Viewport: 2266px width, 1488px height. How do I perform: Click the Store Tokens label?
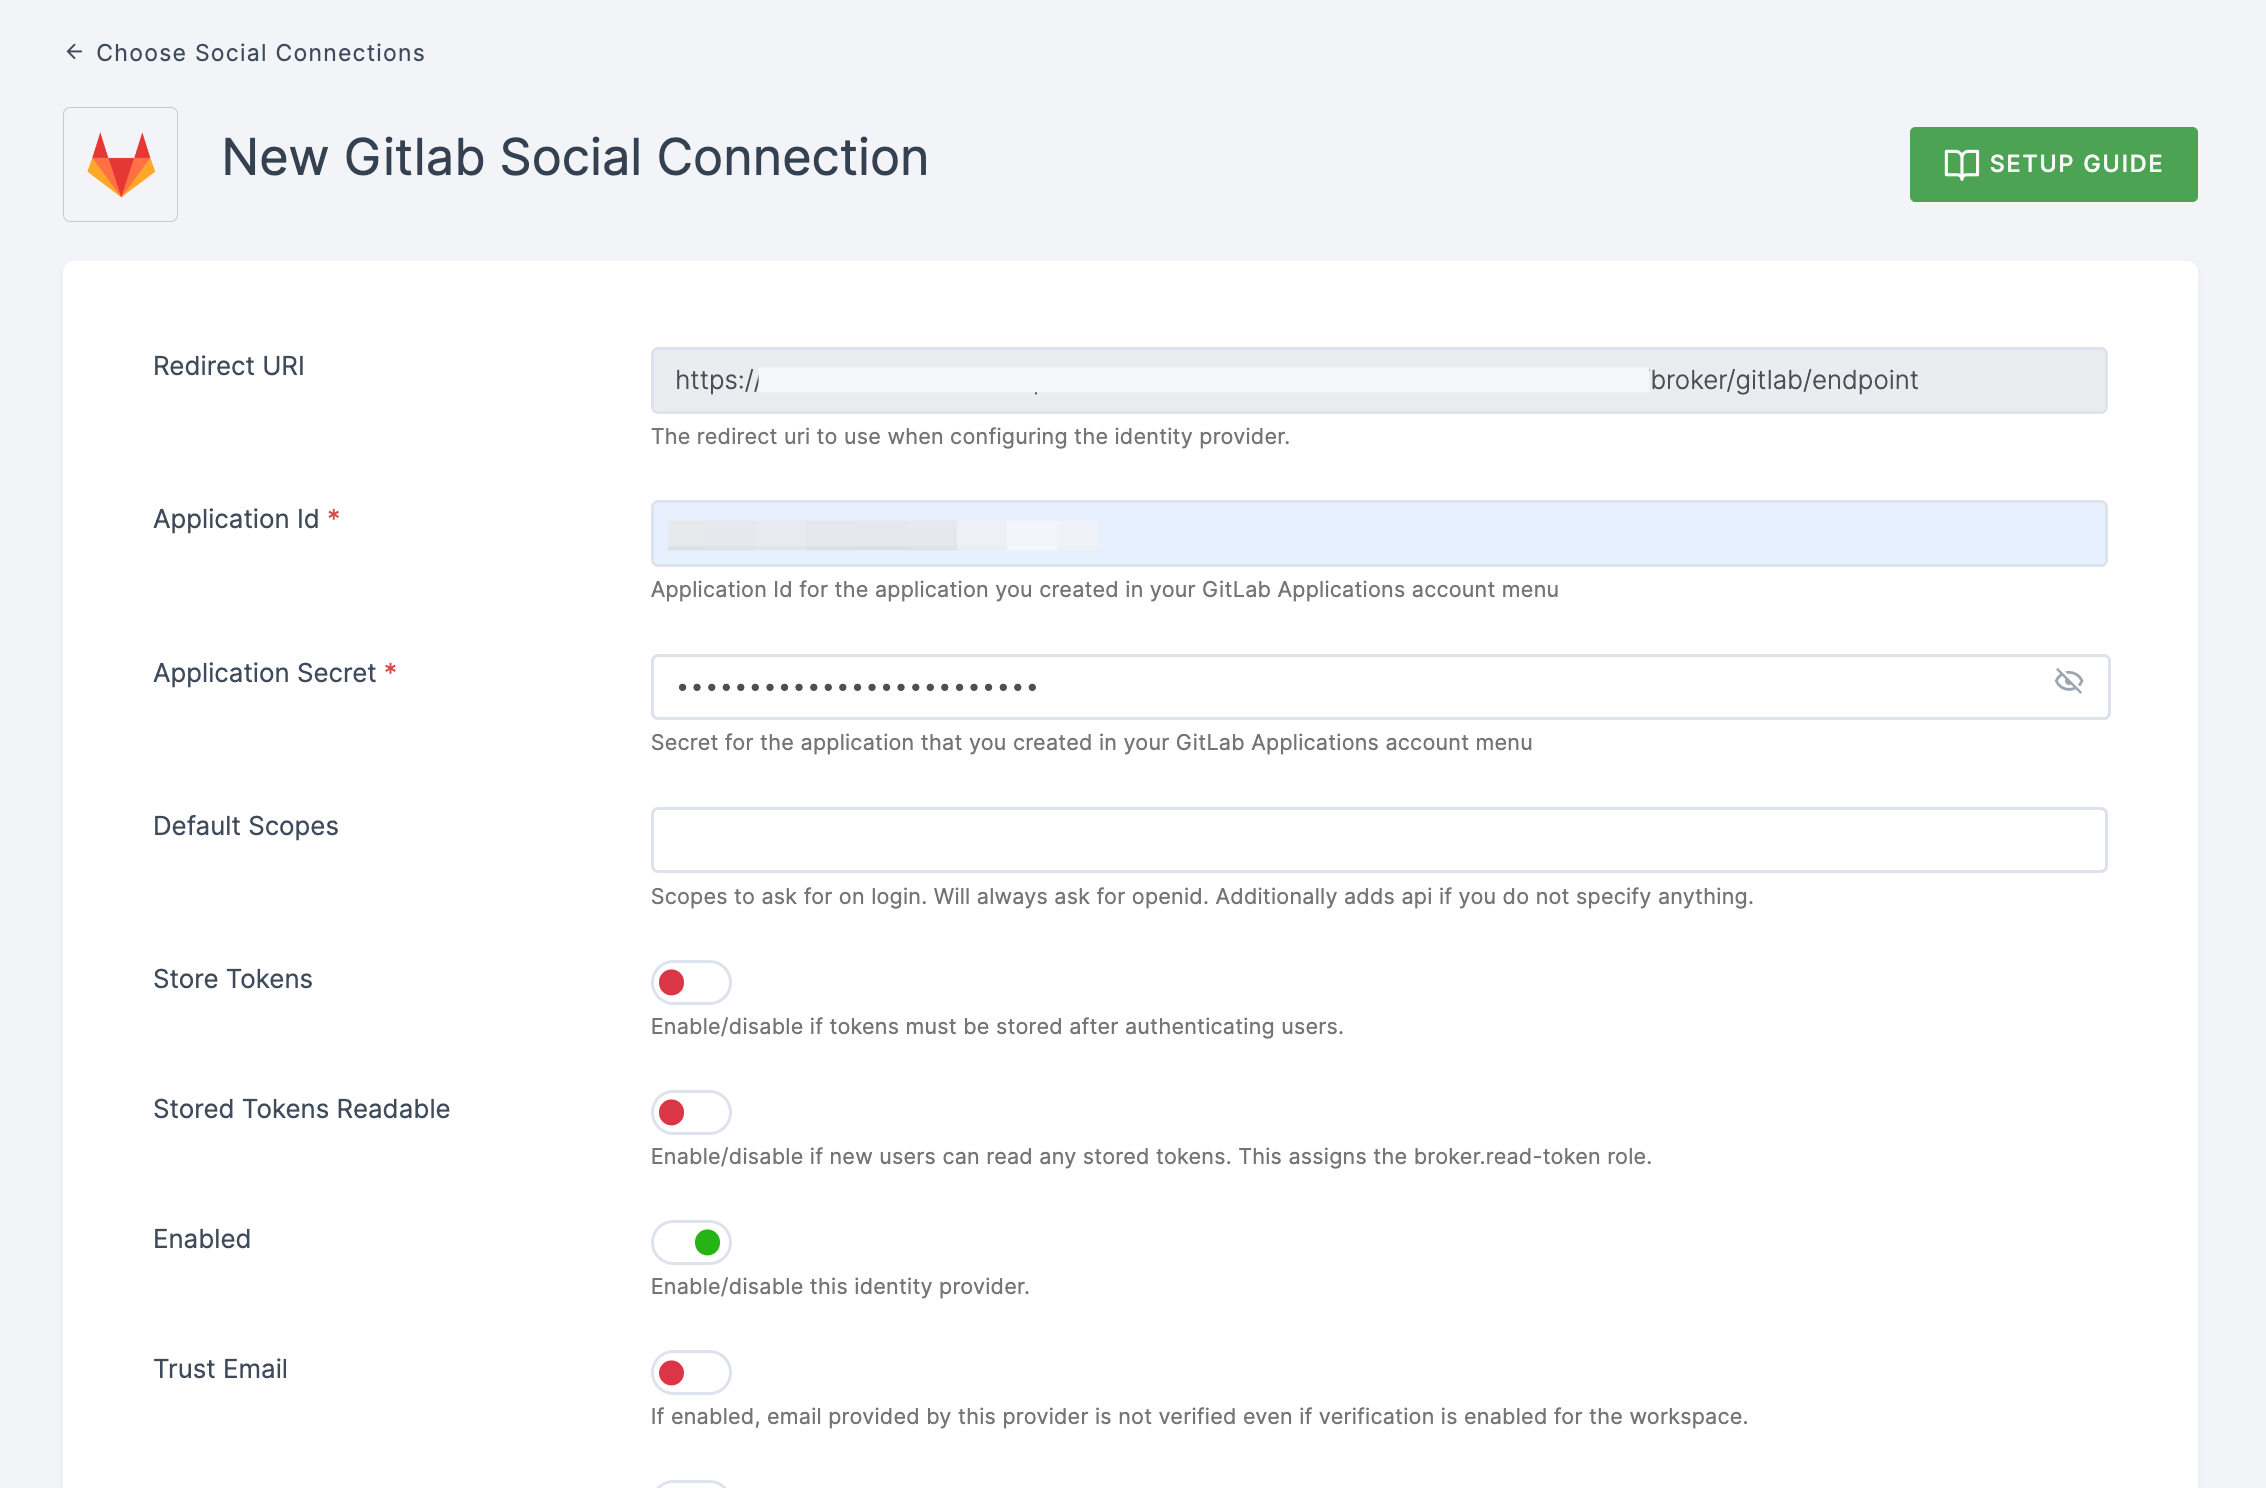[x=232, y=979]
